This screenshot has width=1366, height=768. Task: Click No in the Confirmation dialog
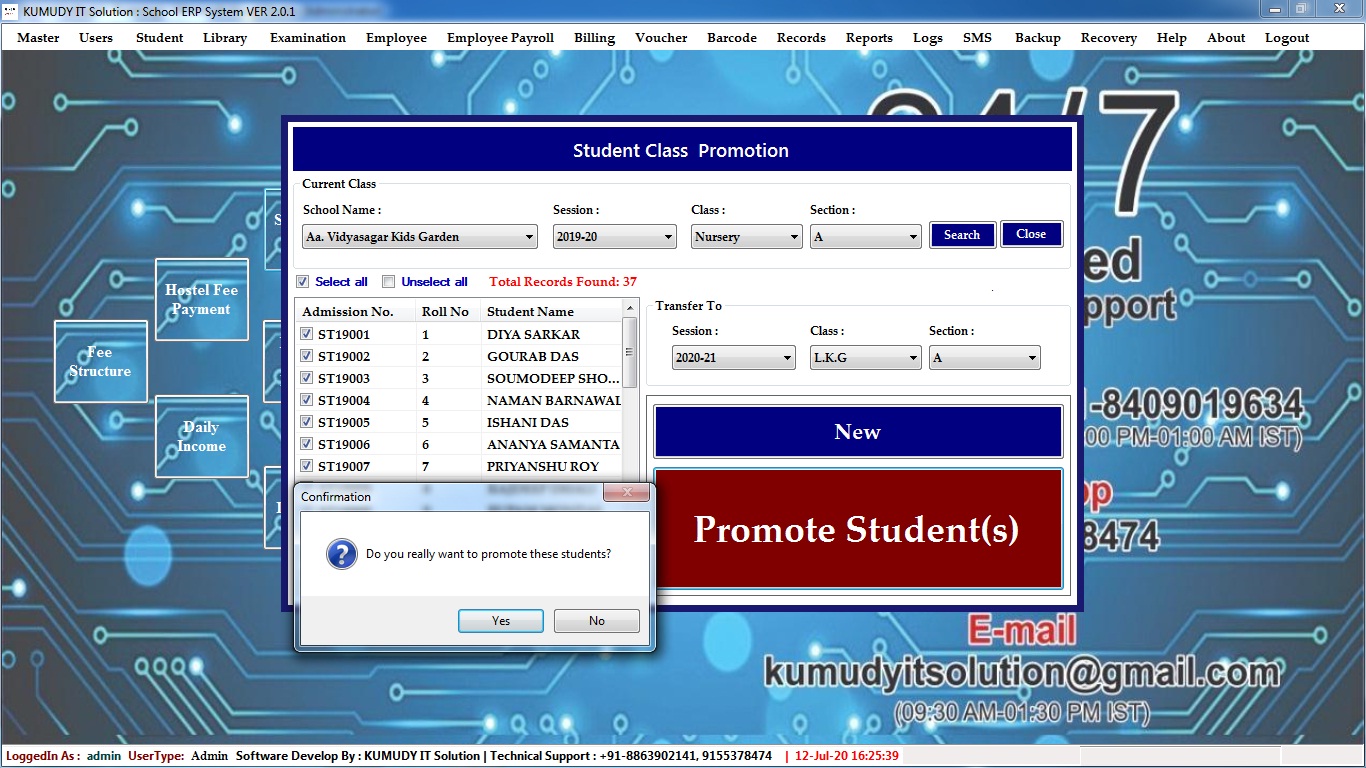596,621
